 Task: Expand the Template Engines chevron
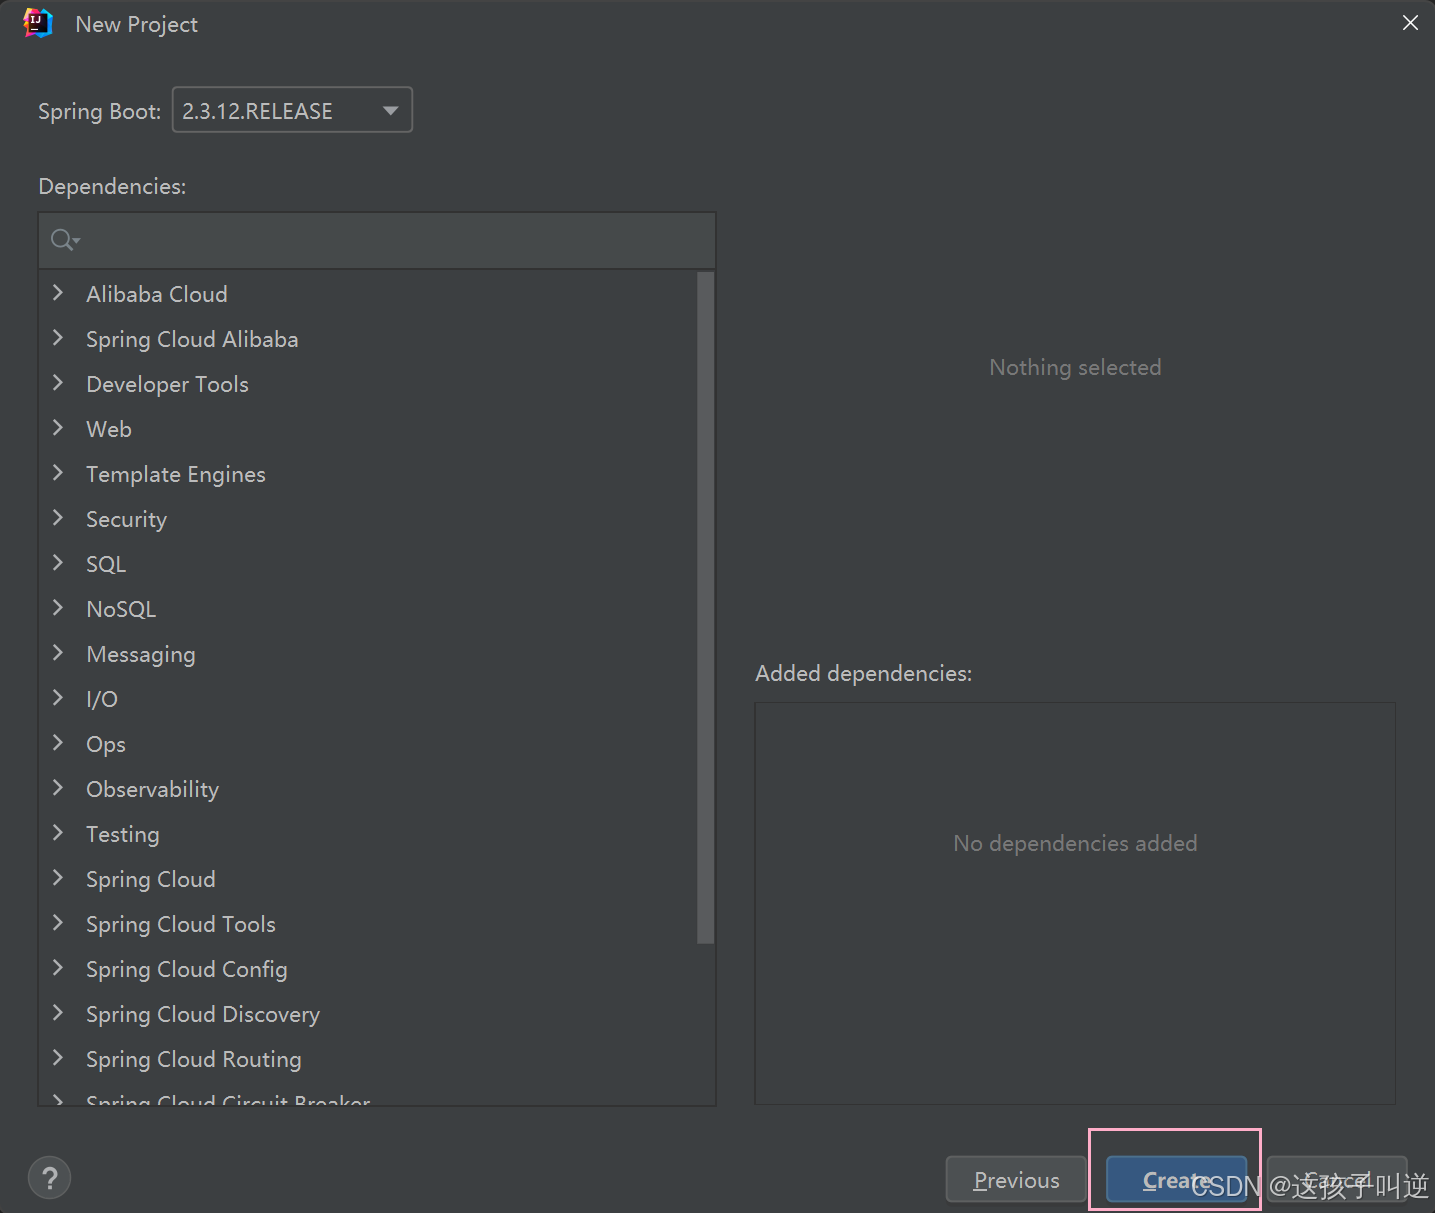click(58, 473)
